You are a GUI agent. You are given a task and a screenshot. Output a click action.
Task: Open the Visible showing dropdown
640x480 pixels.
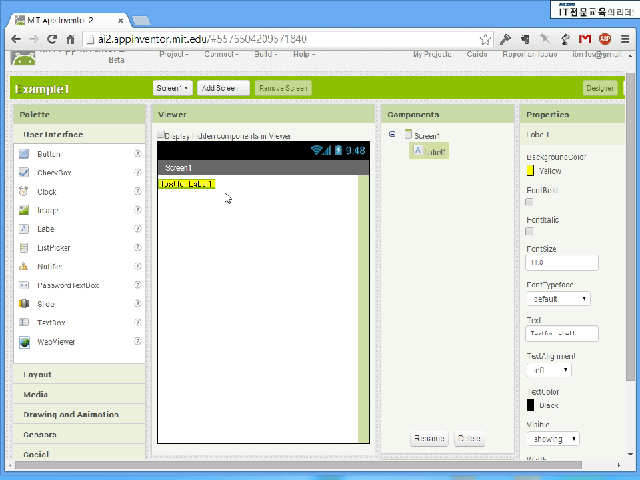553,439
